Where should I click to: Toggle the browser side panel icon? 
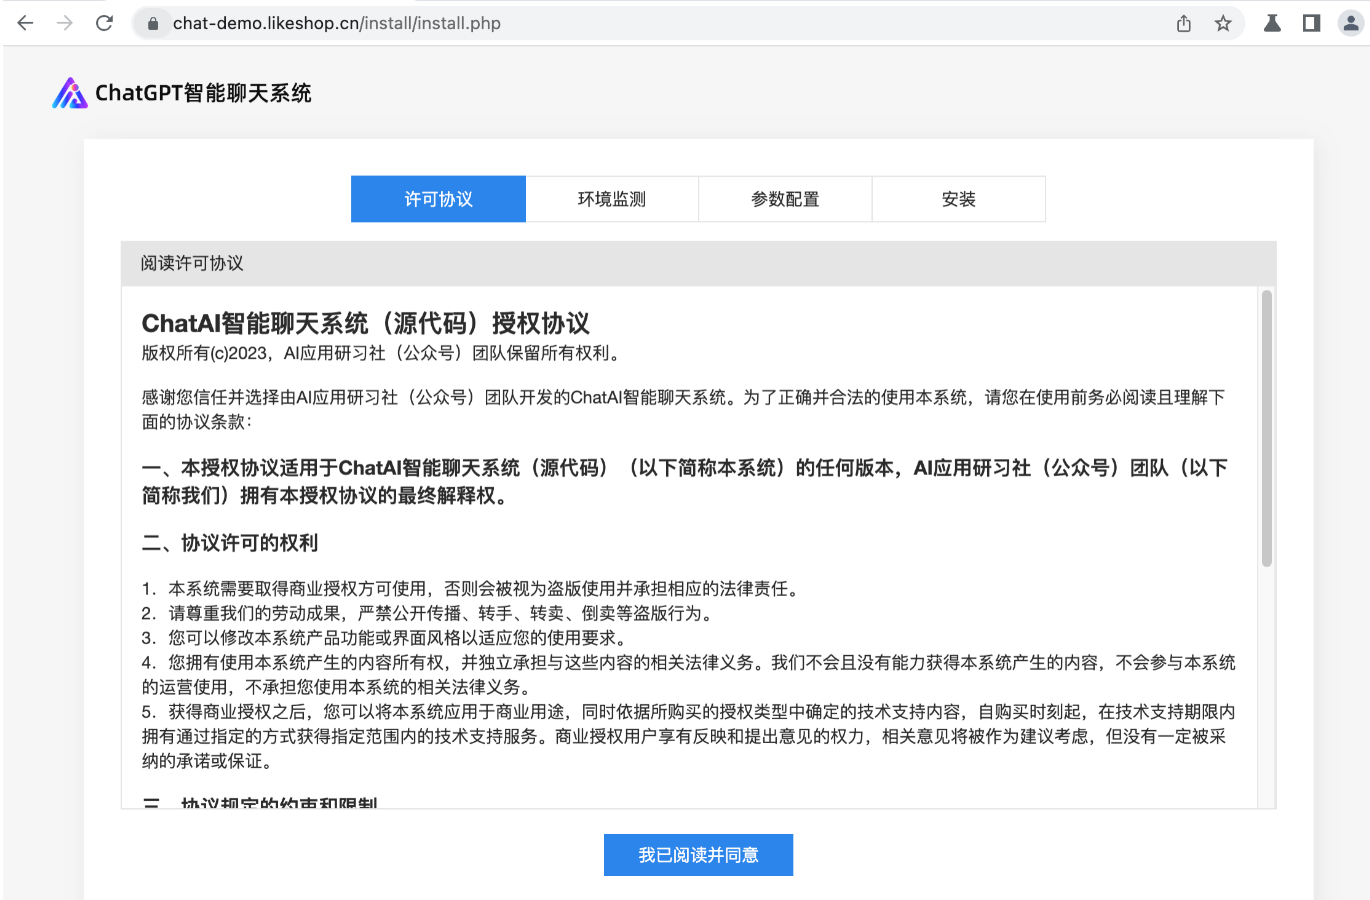1311,23
